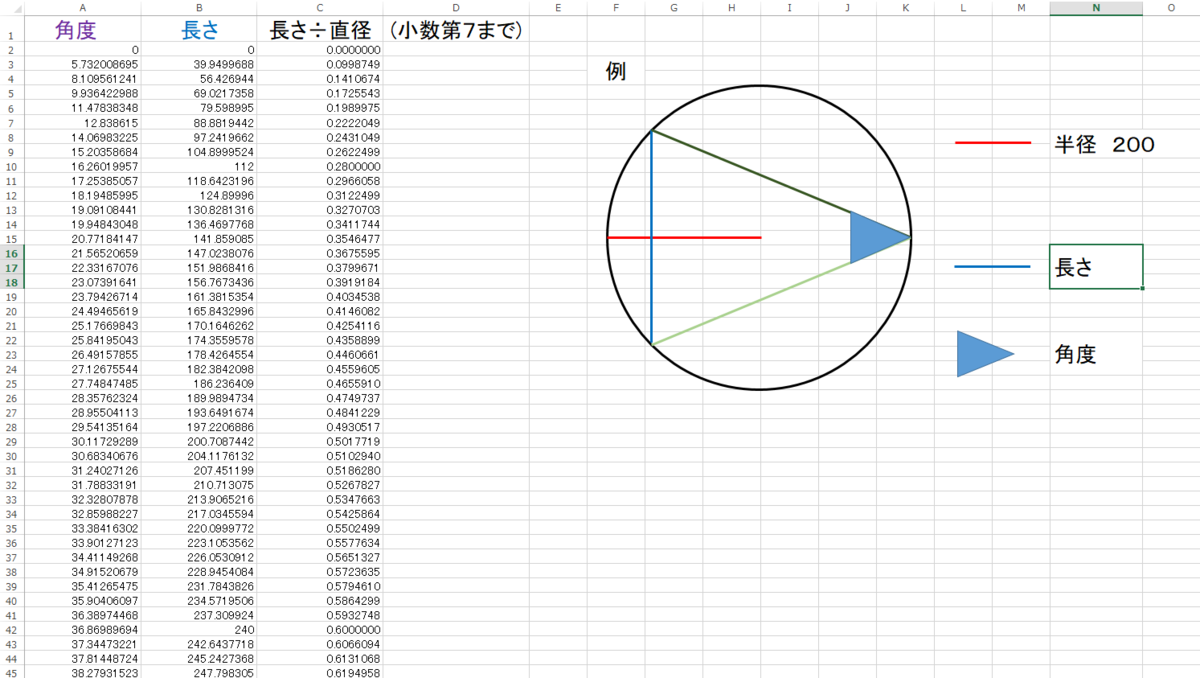Screen dimensions: 1200x678
Task: Click cell with value 5.732008695
Action: [x=82, y=64]
